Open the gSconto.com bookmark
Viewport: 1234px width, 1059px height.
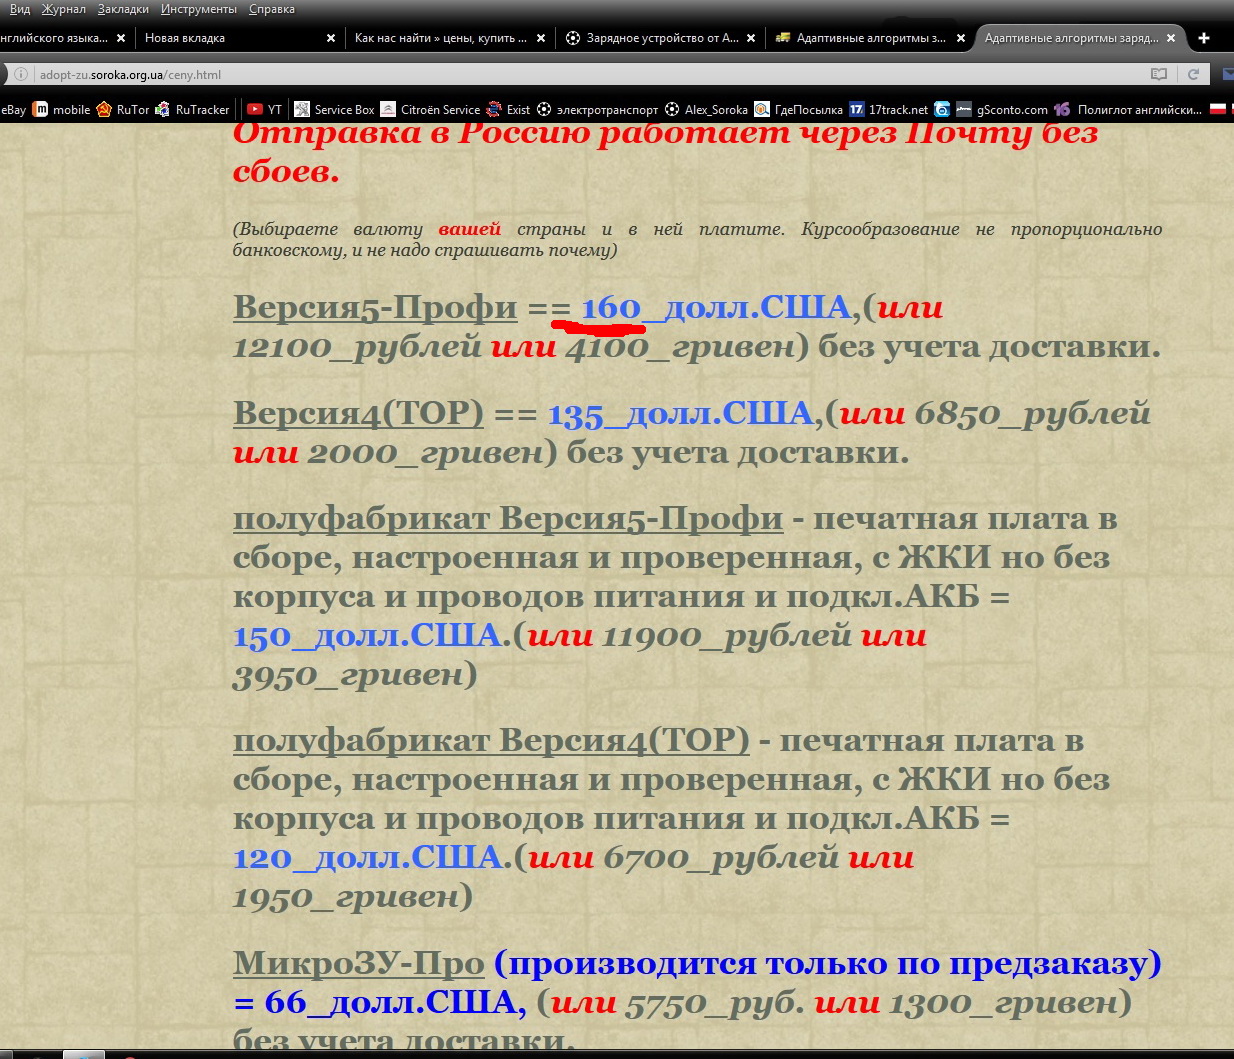(1002, 110)
